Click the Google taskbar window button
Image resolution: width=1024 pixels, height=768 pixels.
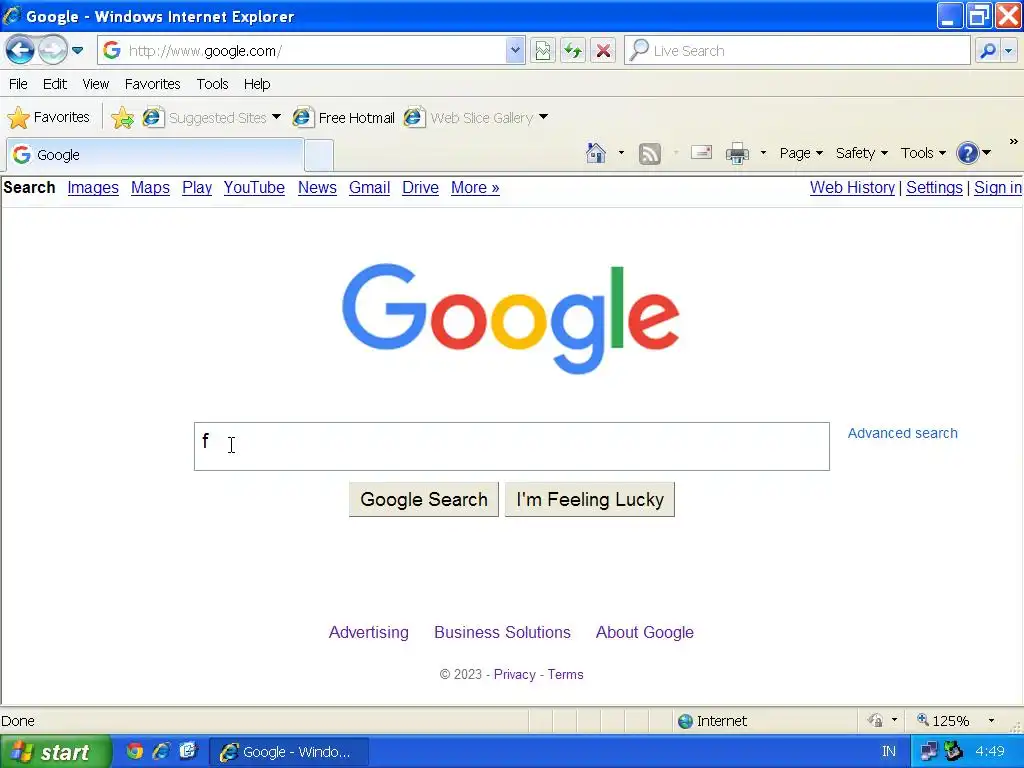pyautogui.click(x=289, y=752)
